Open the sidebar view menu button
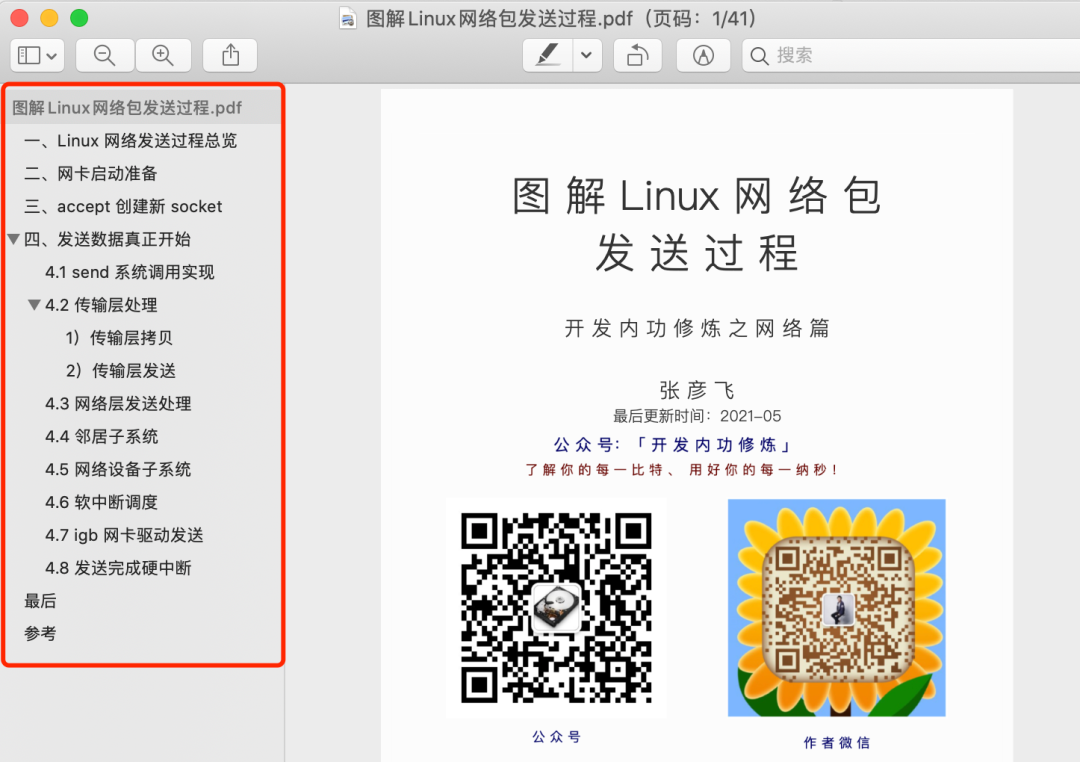The image size is (1080, 762). [x=37, y=55]
